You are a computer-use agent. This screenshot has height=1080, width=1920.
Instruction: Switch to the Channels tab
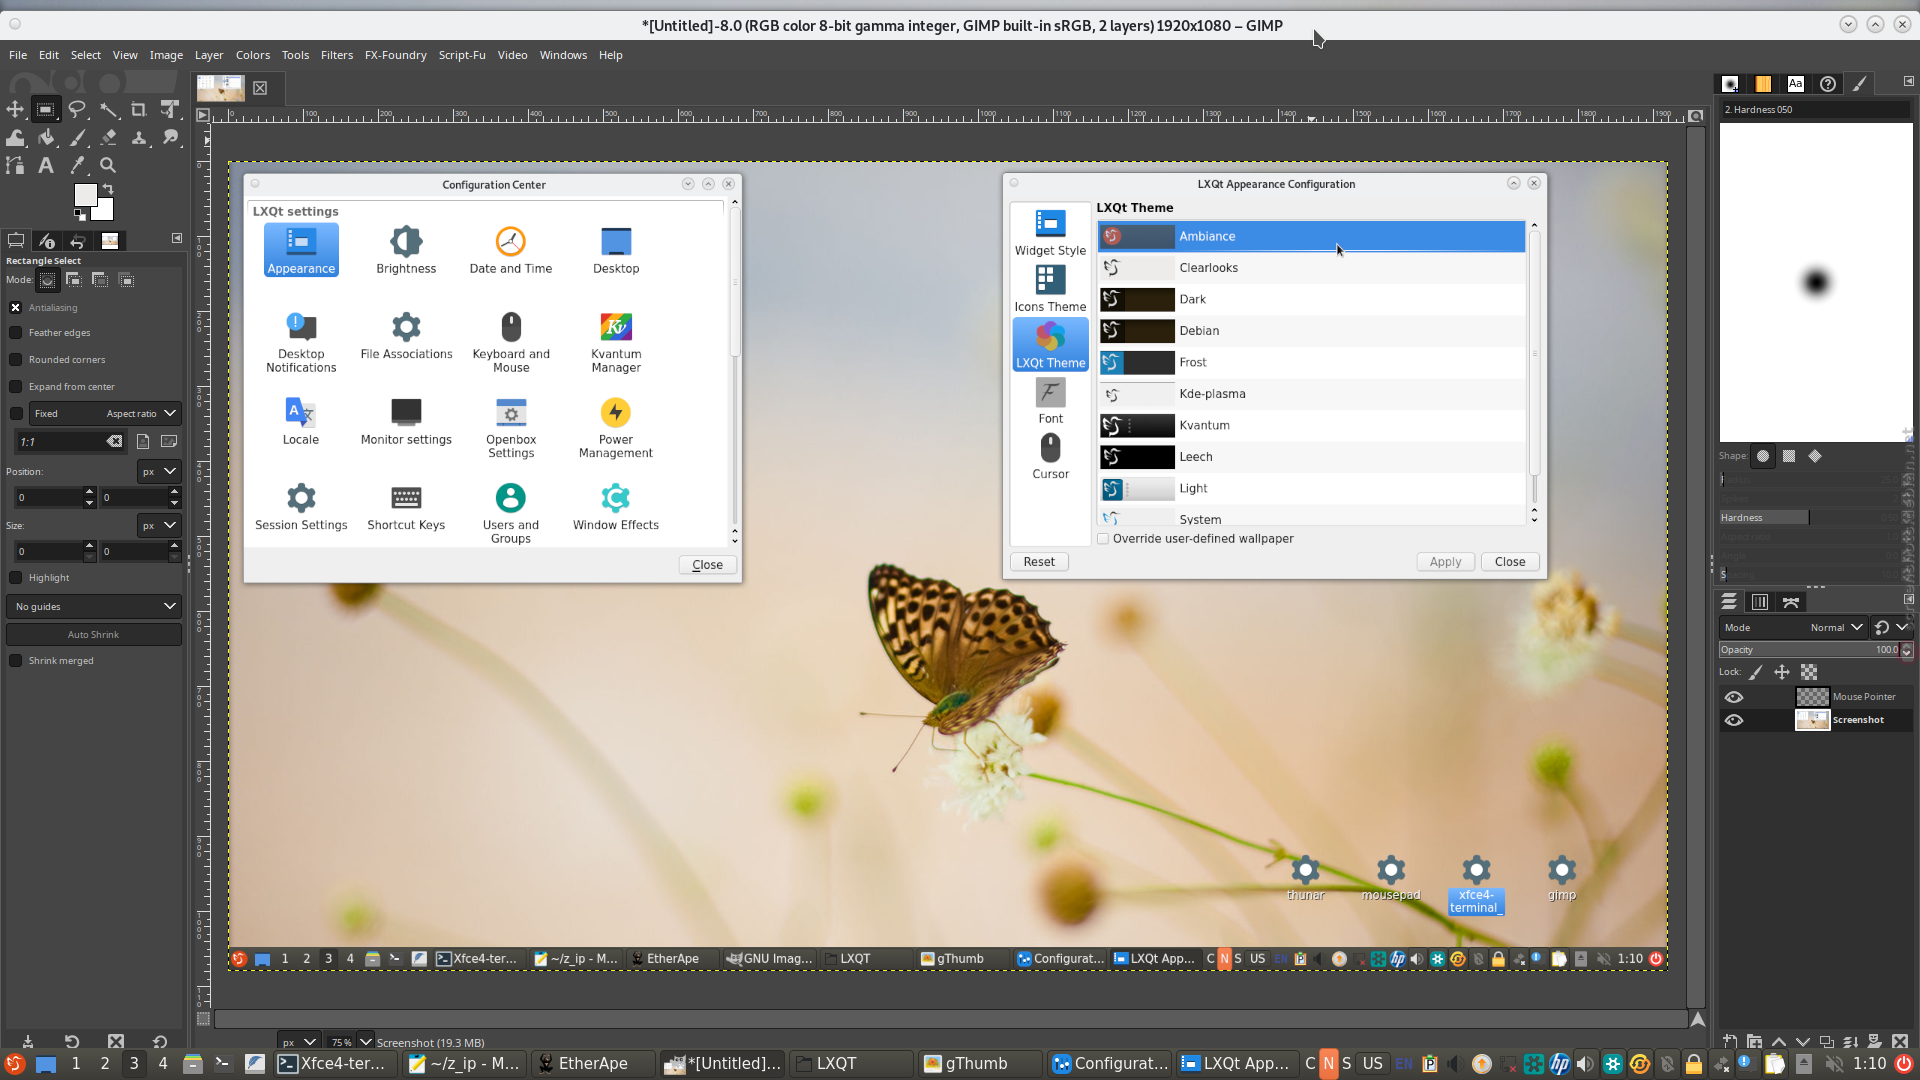1760,602
